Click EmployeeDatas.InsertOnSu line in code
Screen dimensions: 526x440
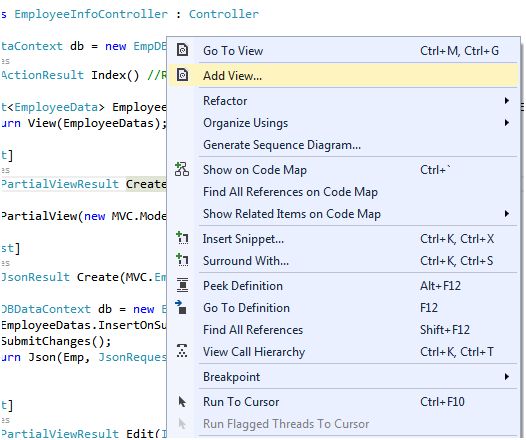[x=84, y=325]
